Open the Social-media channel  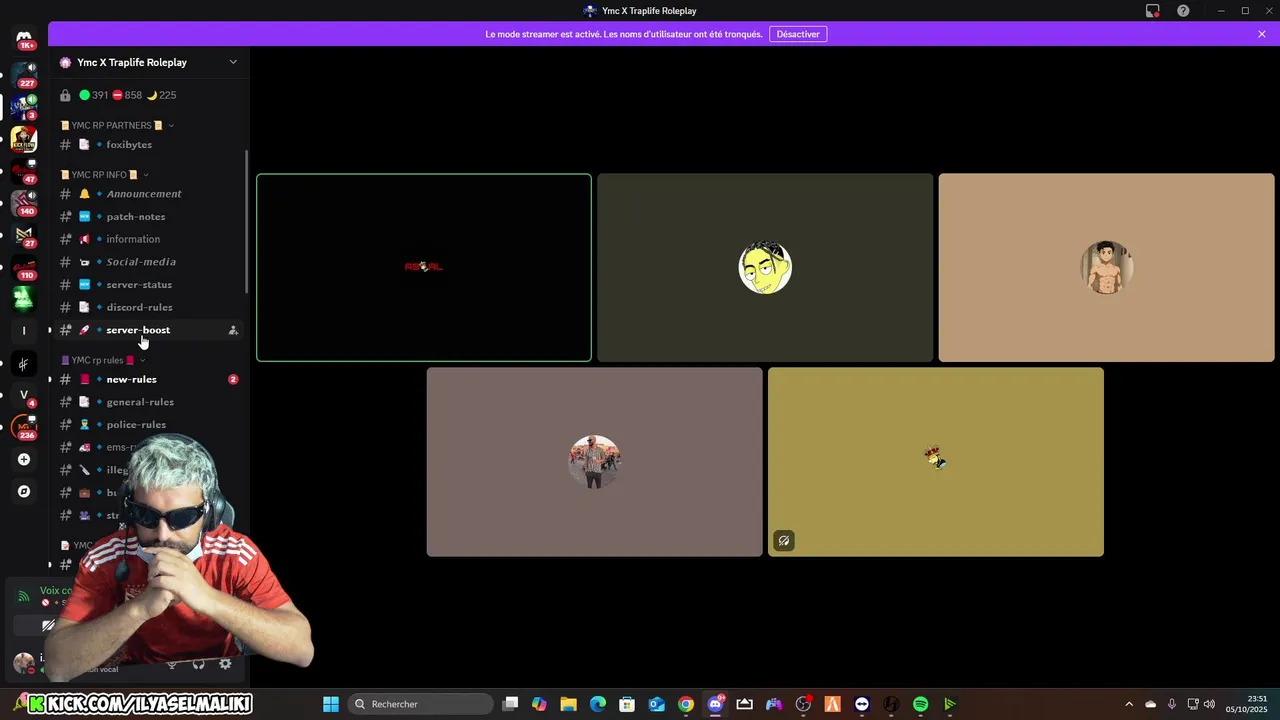148,262
